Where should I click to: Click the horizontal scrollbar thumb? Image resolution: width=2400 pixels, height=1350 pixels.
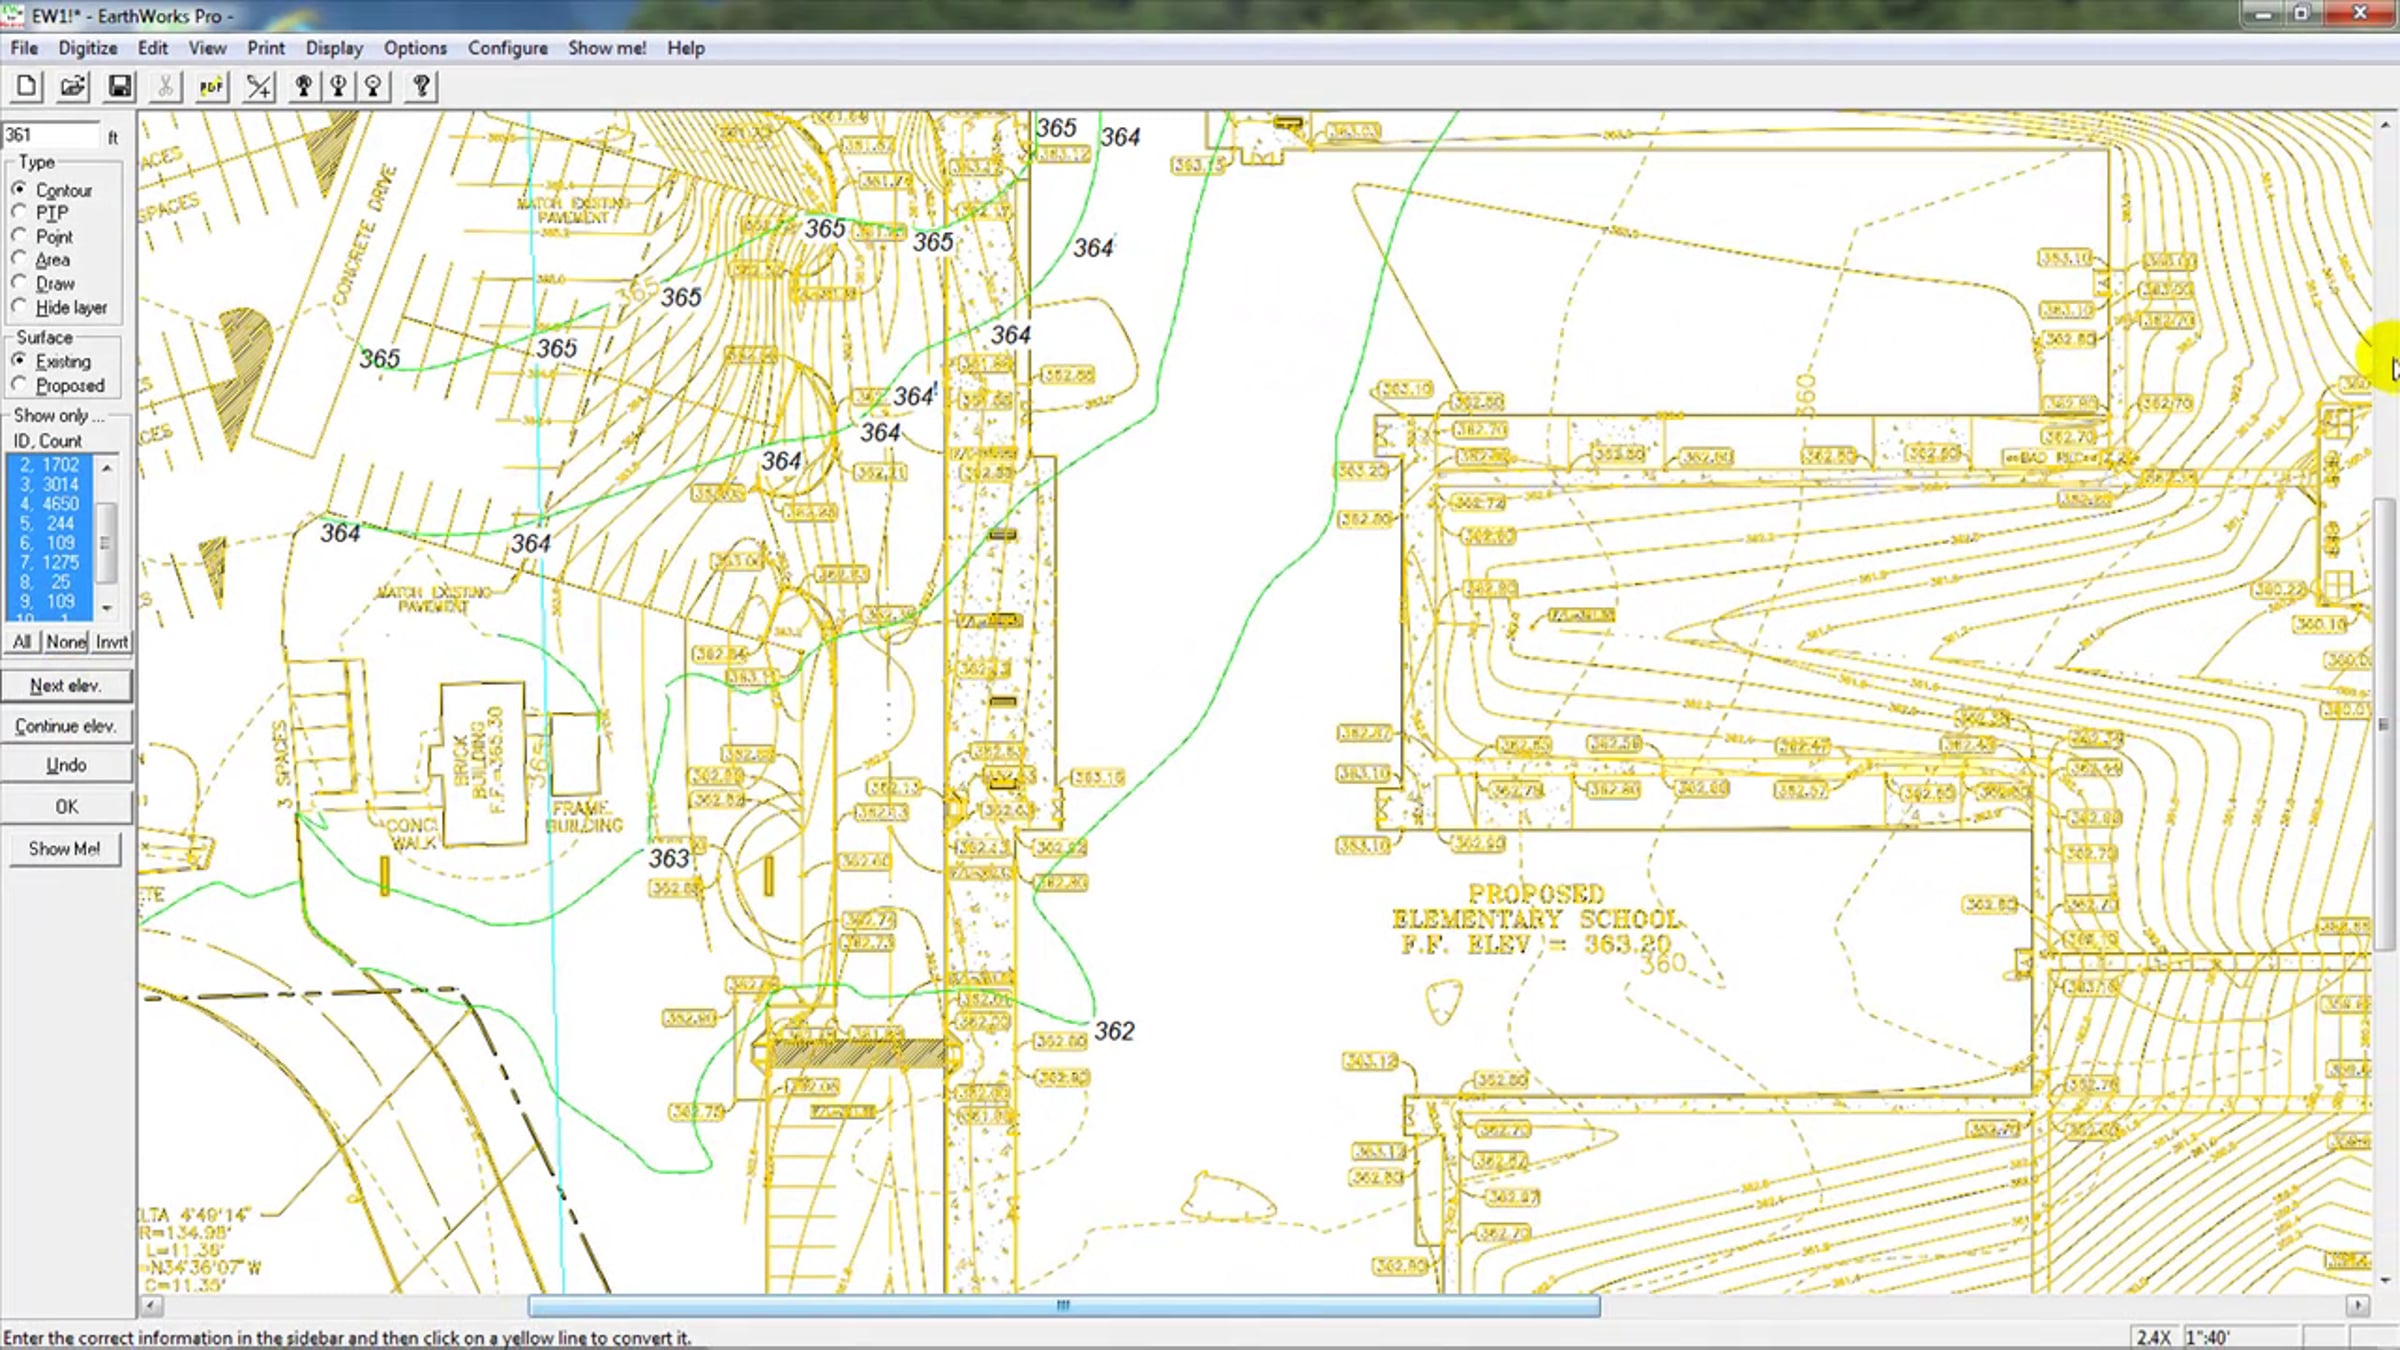pos(1063,1305)
